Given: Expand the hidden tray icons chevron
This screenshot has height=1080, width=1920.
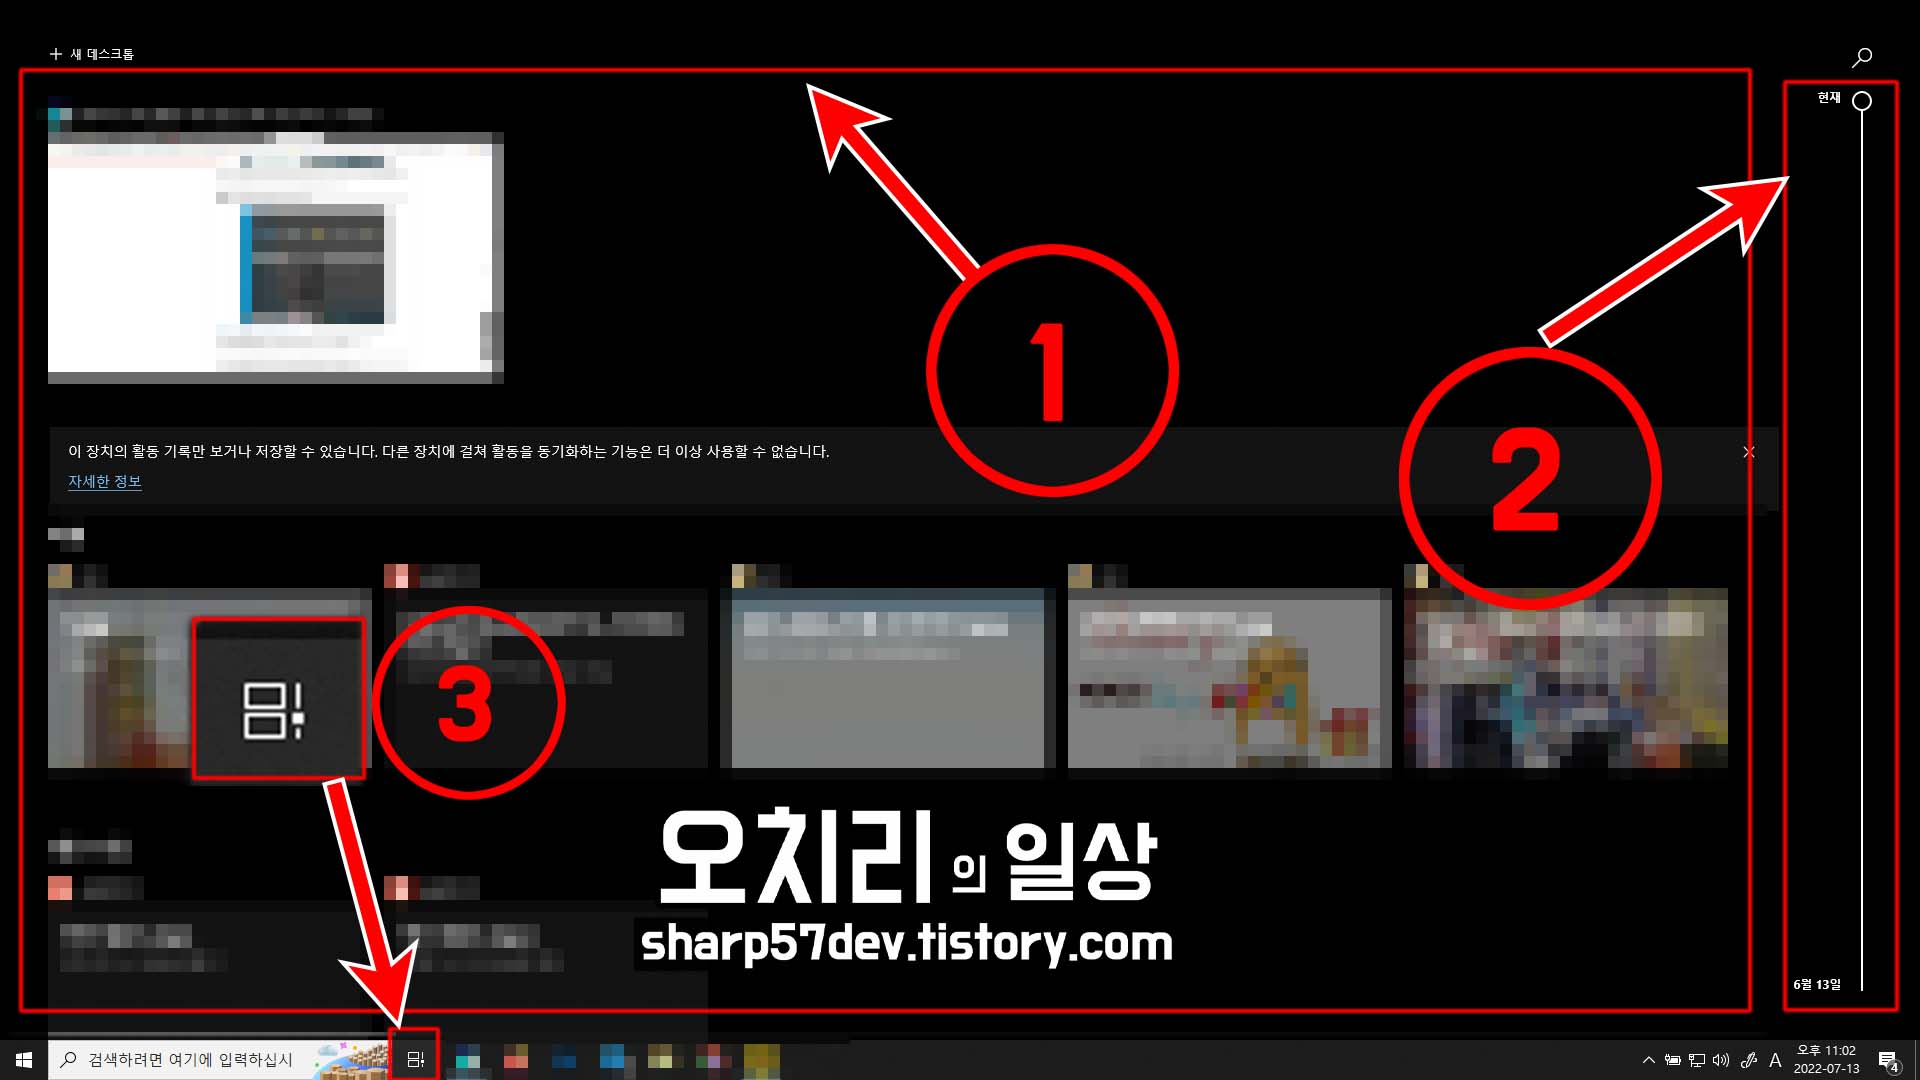Looking at the screenshot, I should tap(1648, 1060).
